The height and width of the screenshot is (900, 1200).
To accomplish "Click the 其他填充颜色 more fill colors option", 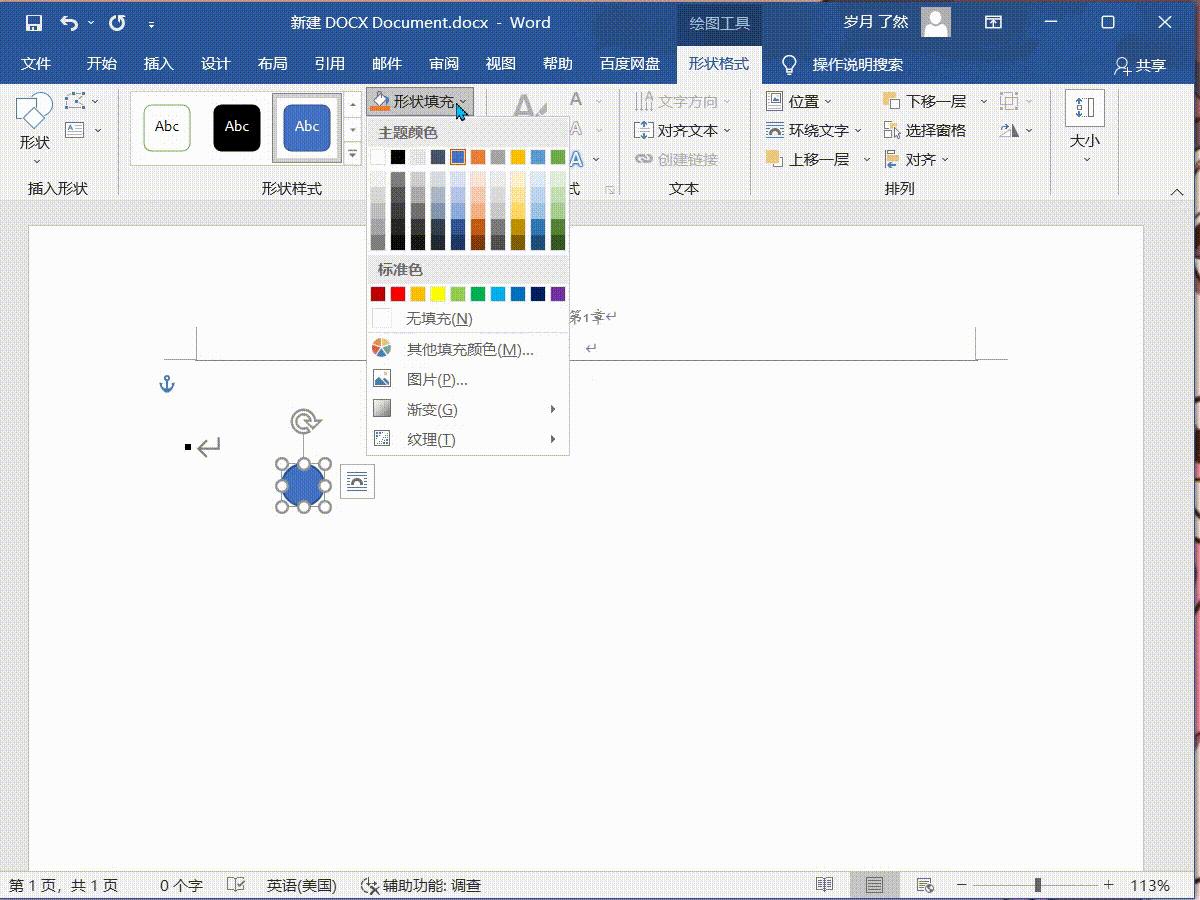I will tap(466, 347).
